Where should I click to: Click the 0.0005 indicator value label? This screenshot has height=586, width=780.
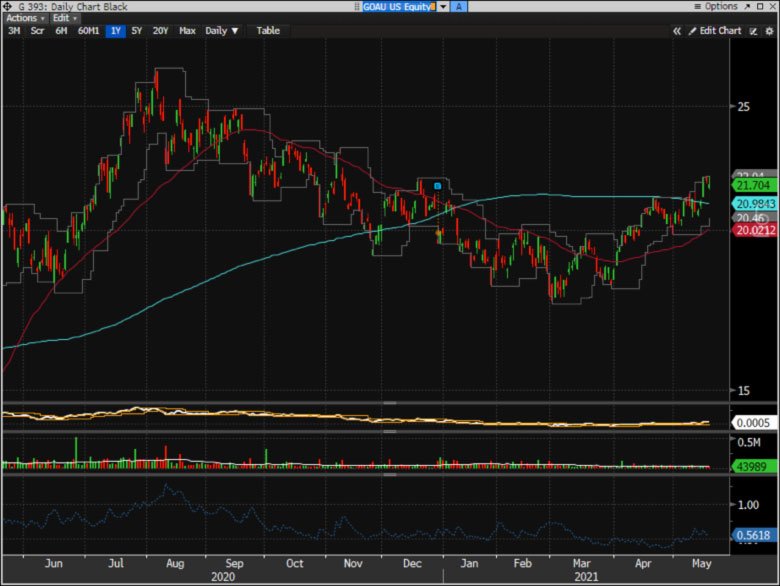coord(754,423)
